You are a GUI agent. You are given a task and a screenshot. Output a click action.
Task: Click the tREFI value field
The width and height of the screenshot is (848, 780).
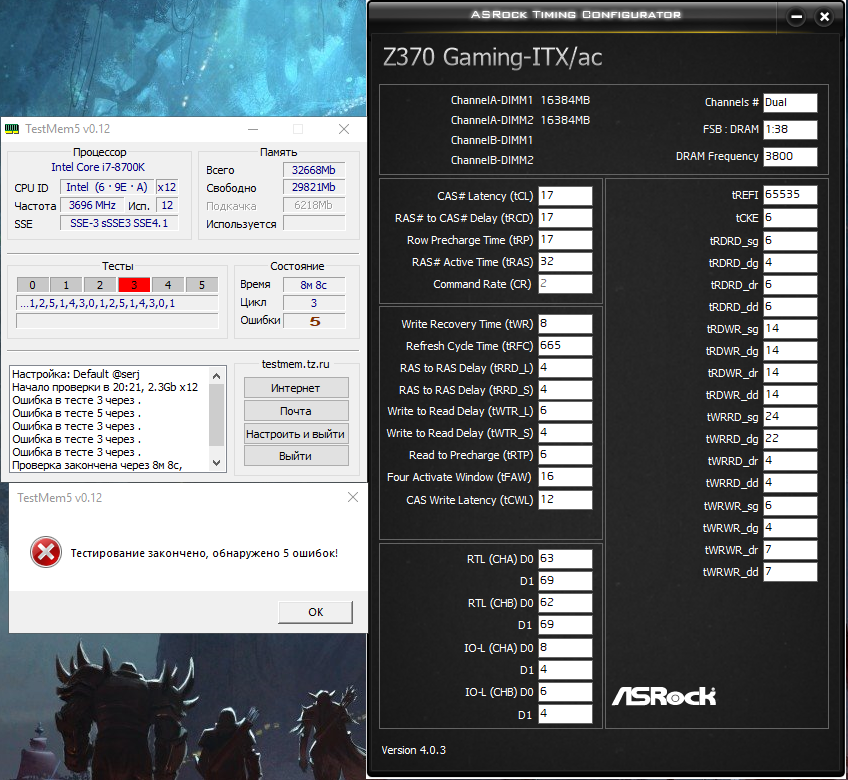790,195
